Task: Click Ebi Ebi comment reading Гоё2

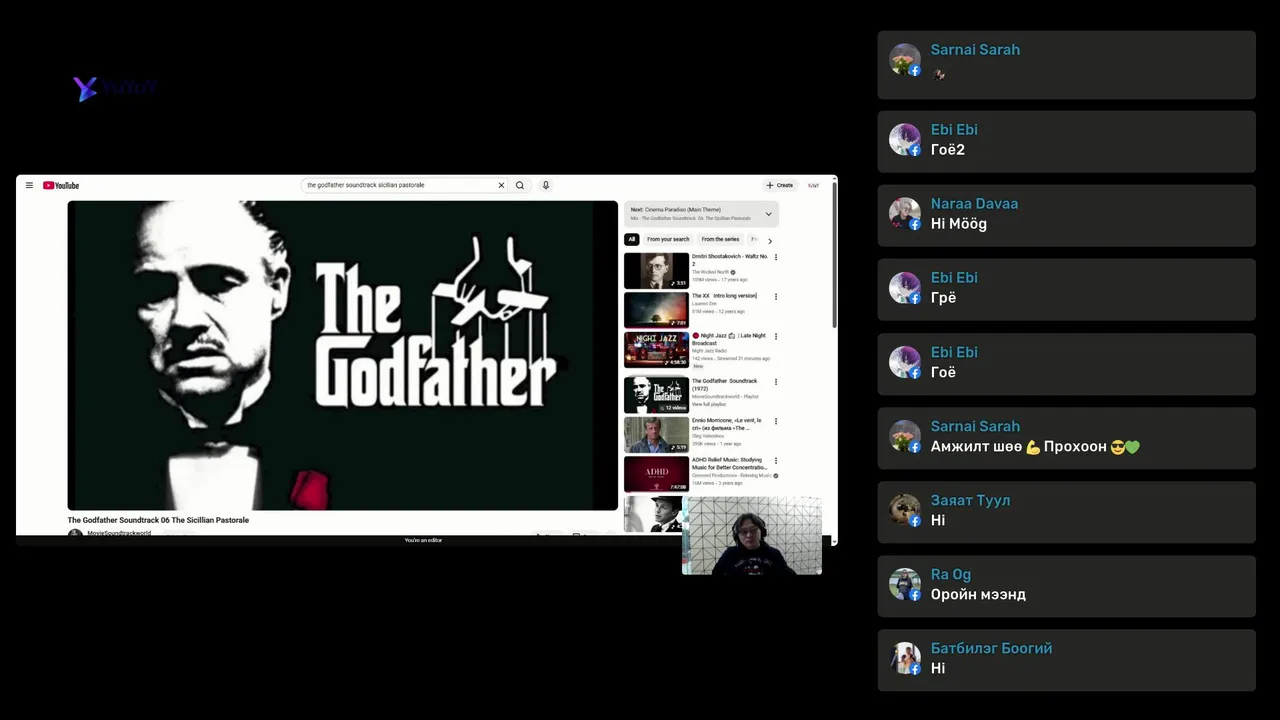Action: pos(948,149)
